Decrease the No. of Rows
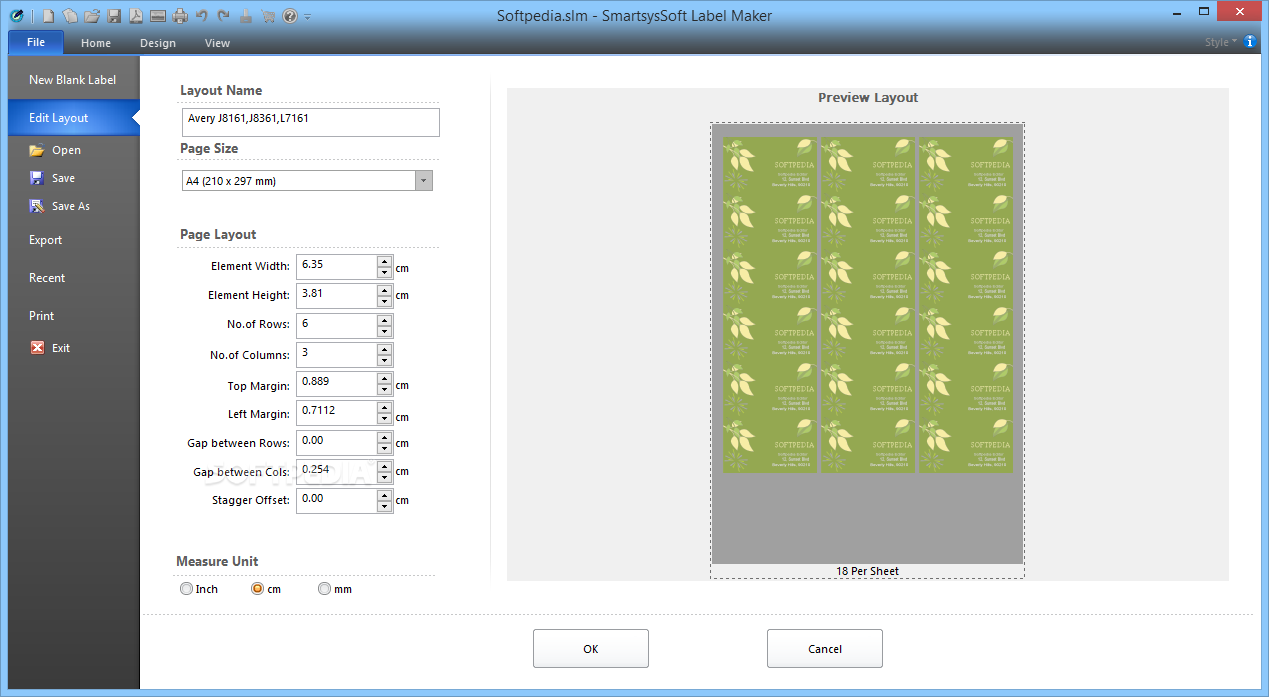The height and width of the screenshot is (697, 1269). coord(384,332)
